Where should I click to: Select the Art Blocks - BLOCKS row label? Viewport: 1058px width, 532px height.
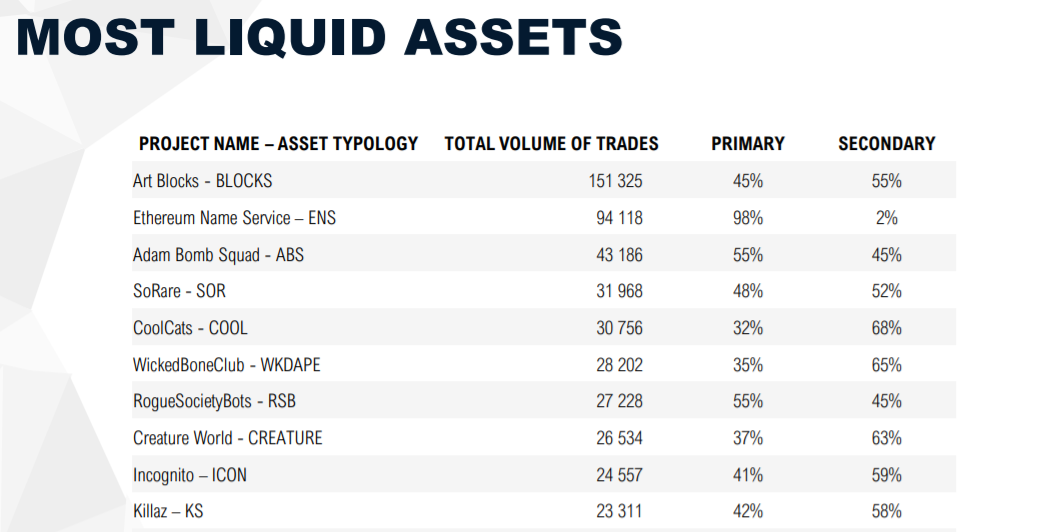[202, 181]
